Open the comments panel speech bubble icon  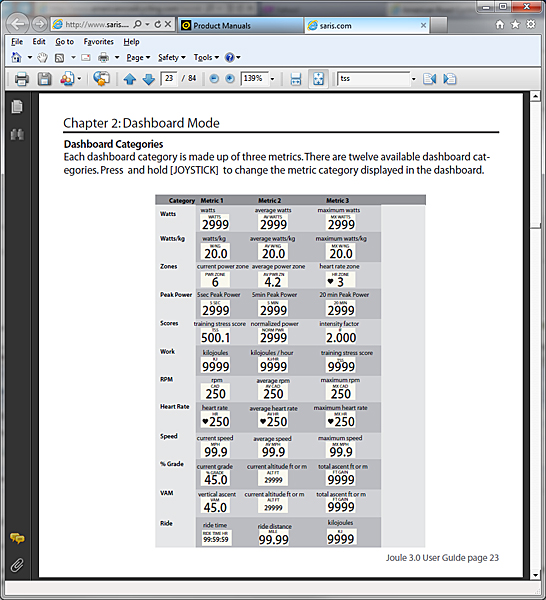[17, 538]
